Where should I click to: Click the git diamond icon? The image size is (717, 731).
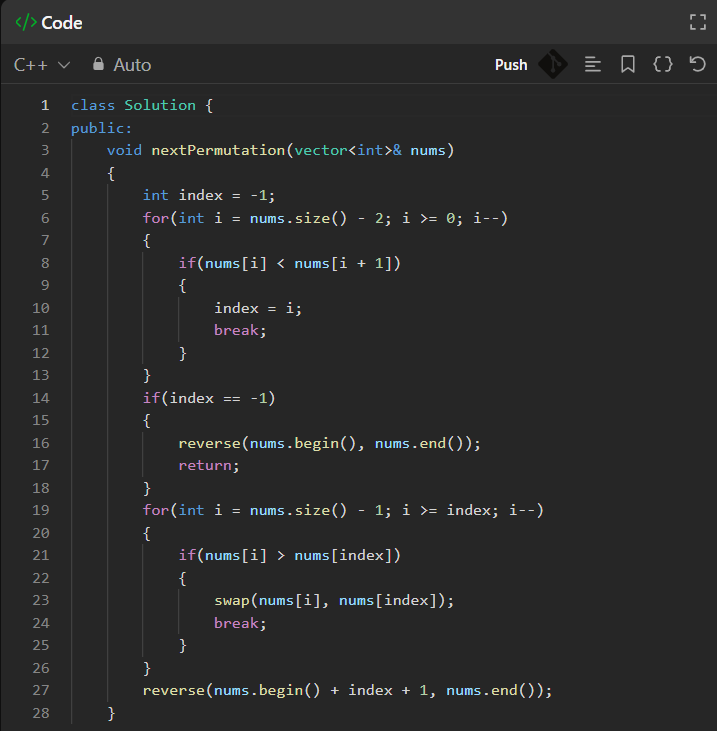tap(553, 64)
